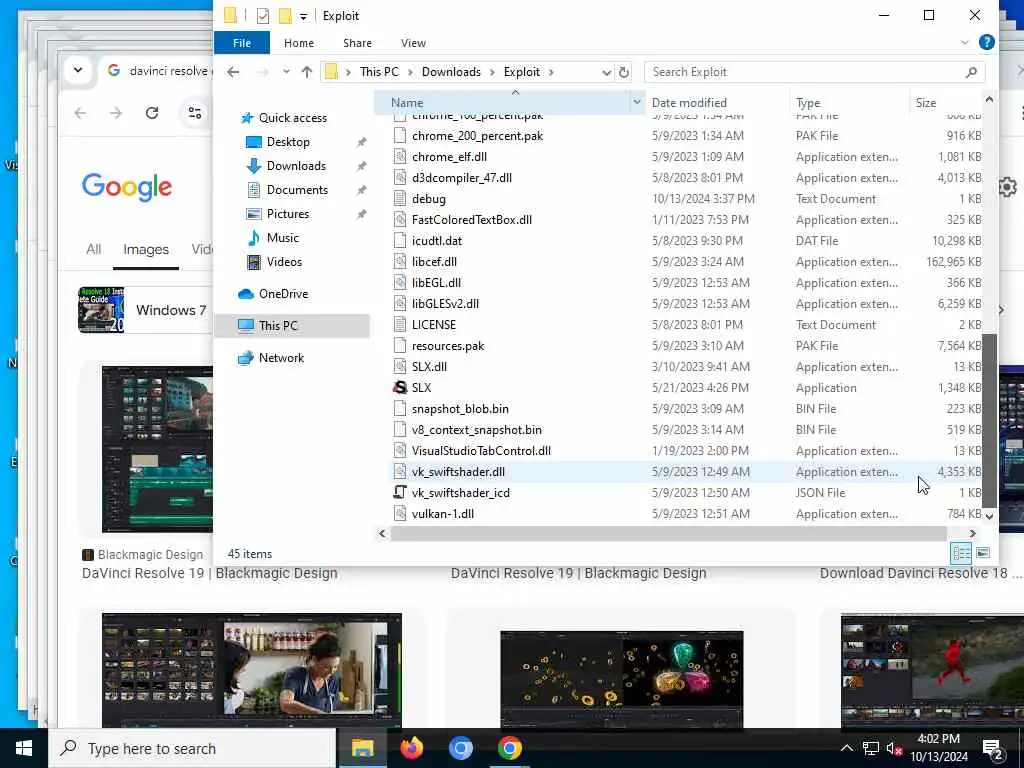Expand the Chrome tab search dropdown
The image size is (1024, 768).
point(78,70)
